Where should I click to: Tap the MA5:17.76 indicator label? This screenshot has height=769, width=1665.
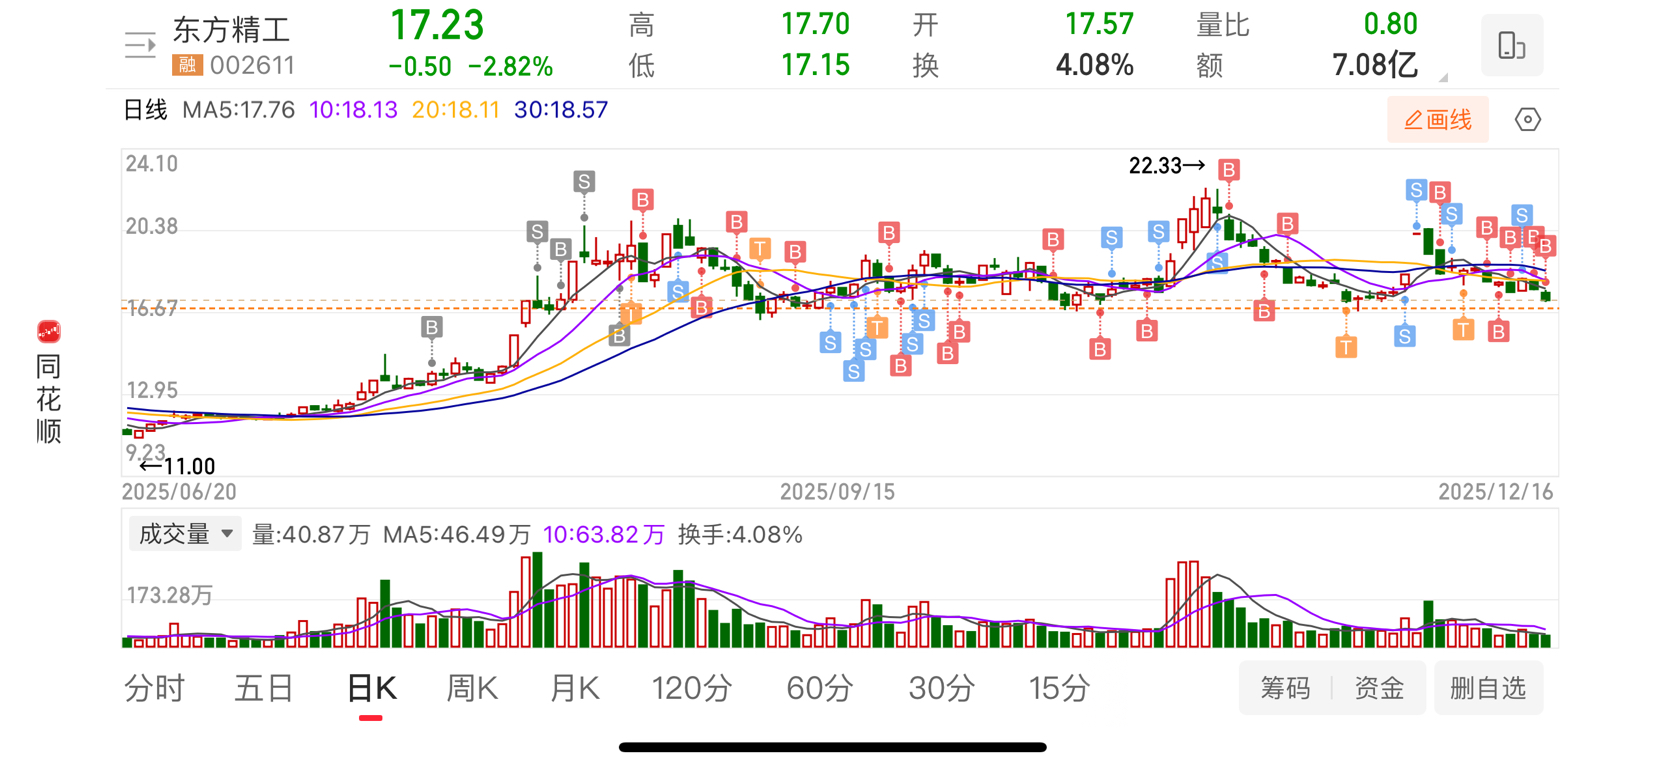click(x=238, y=110)
